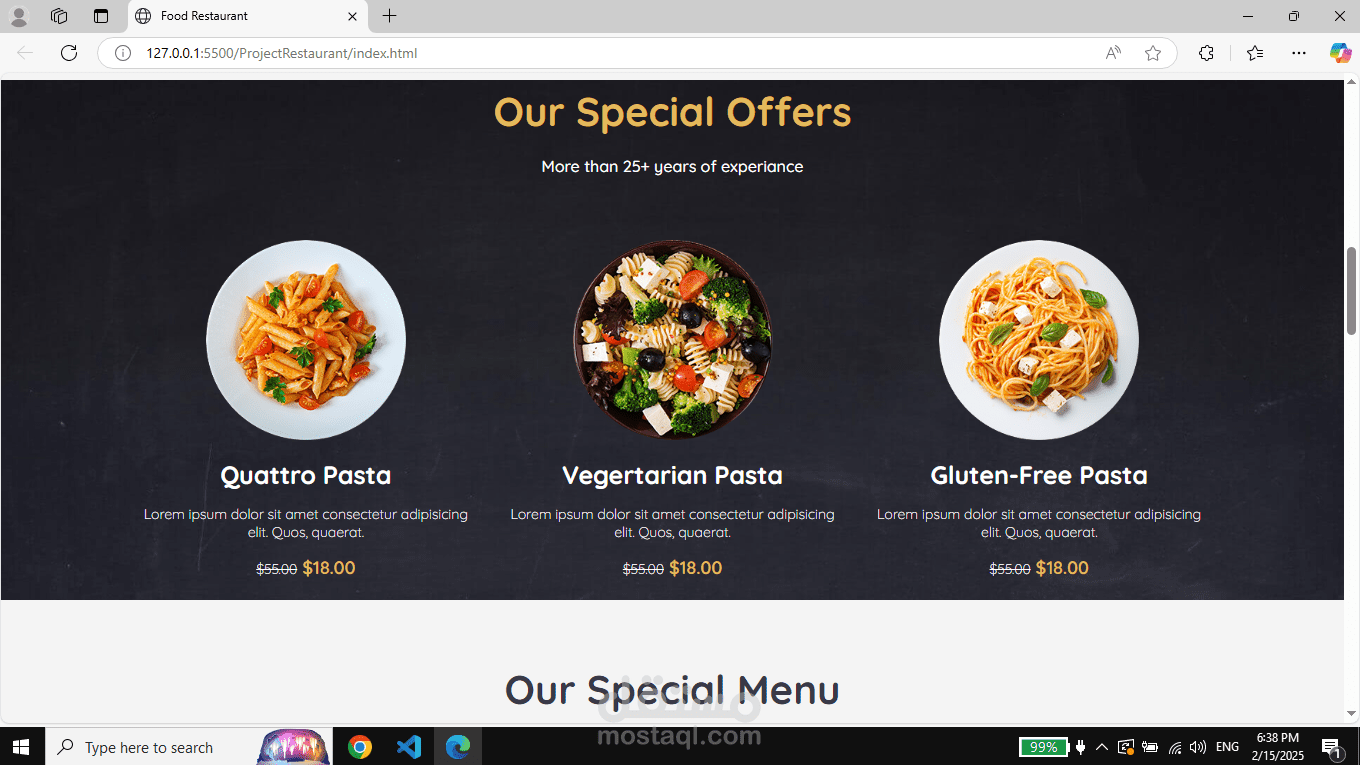Open Visual Studio Code from taskbar
1360x765 pixels.
coord(409,747)
